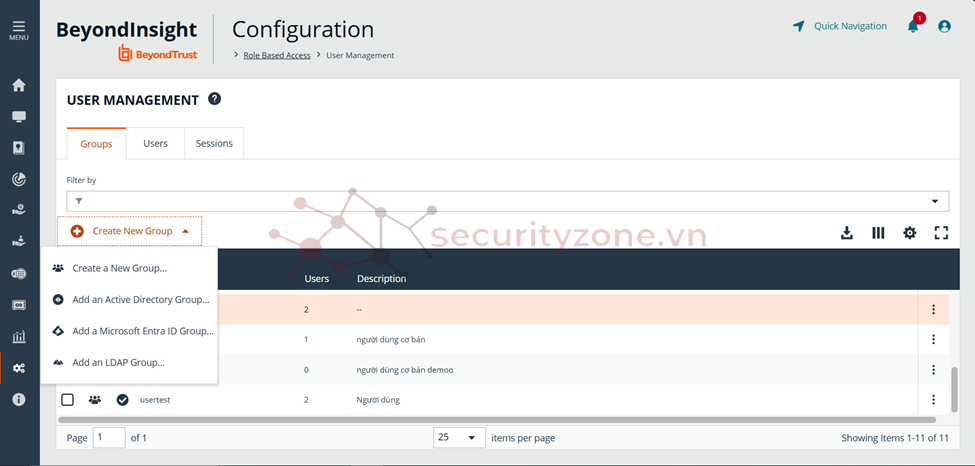Open grid settings gear icon

click(x=909, y=233)
